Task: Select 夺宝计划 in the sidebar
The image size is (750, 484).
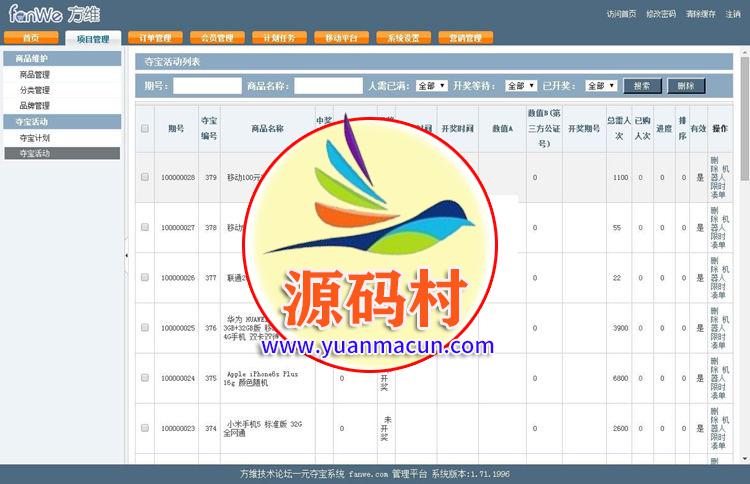Action: [x=35, y=138]
